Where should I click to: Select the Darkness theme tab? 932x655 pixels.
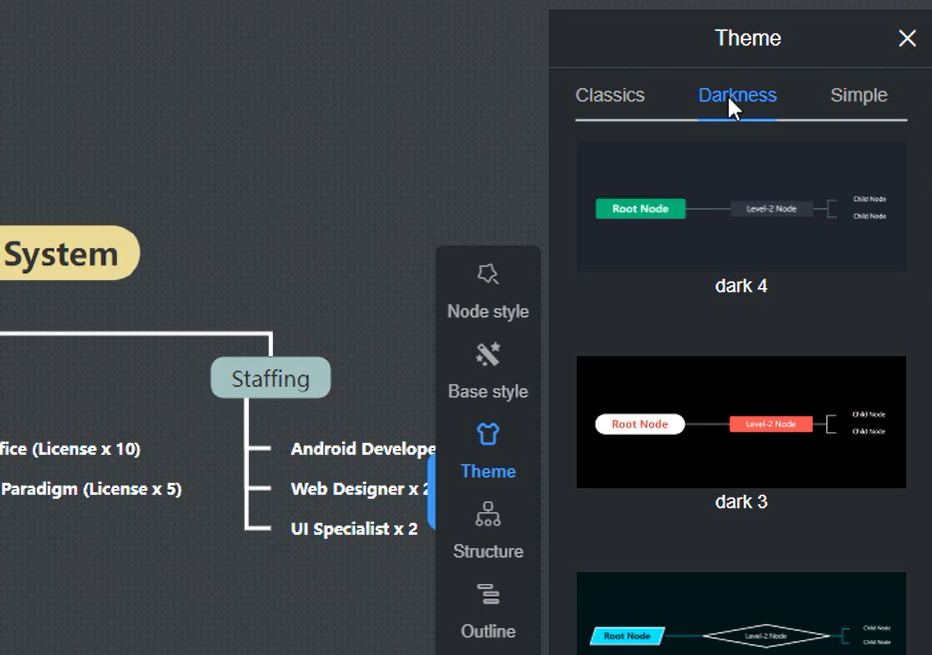(737, 95)
